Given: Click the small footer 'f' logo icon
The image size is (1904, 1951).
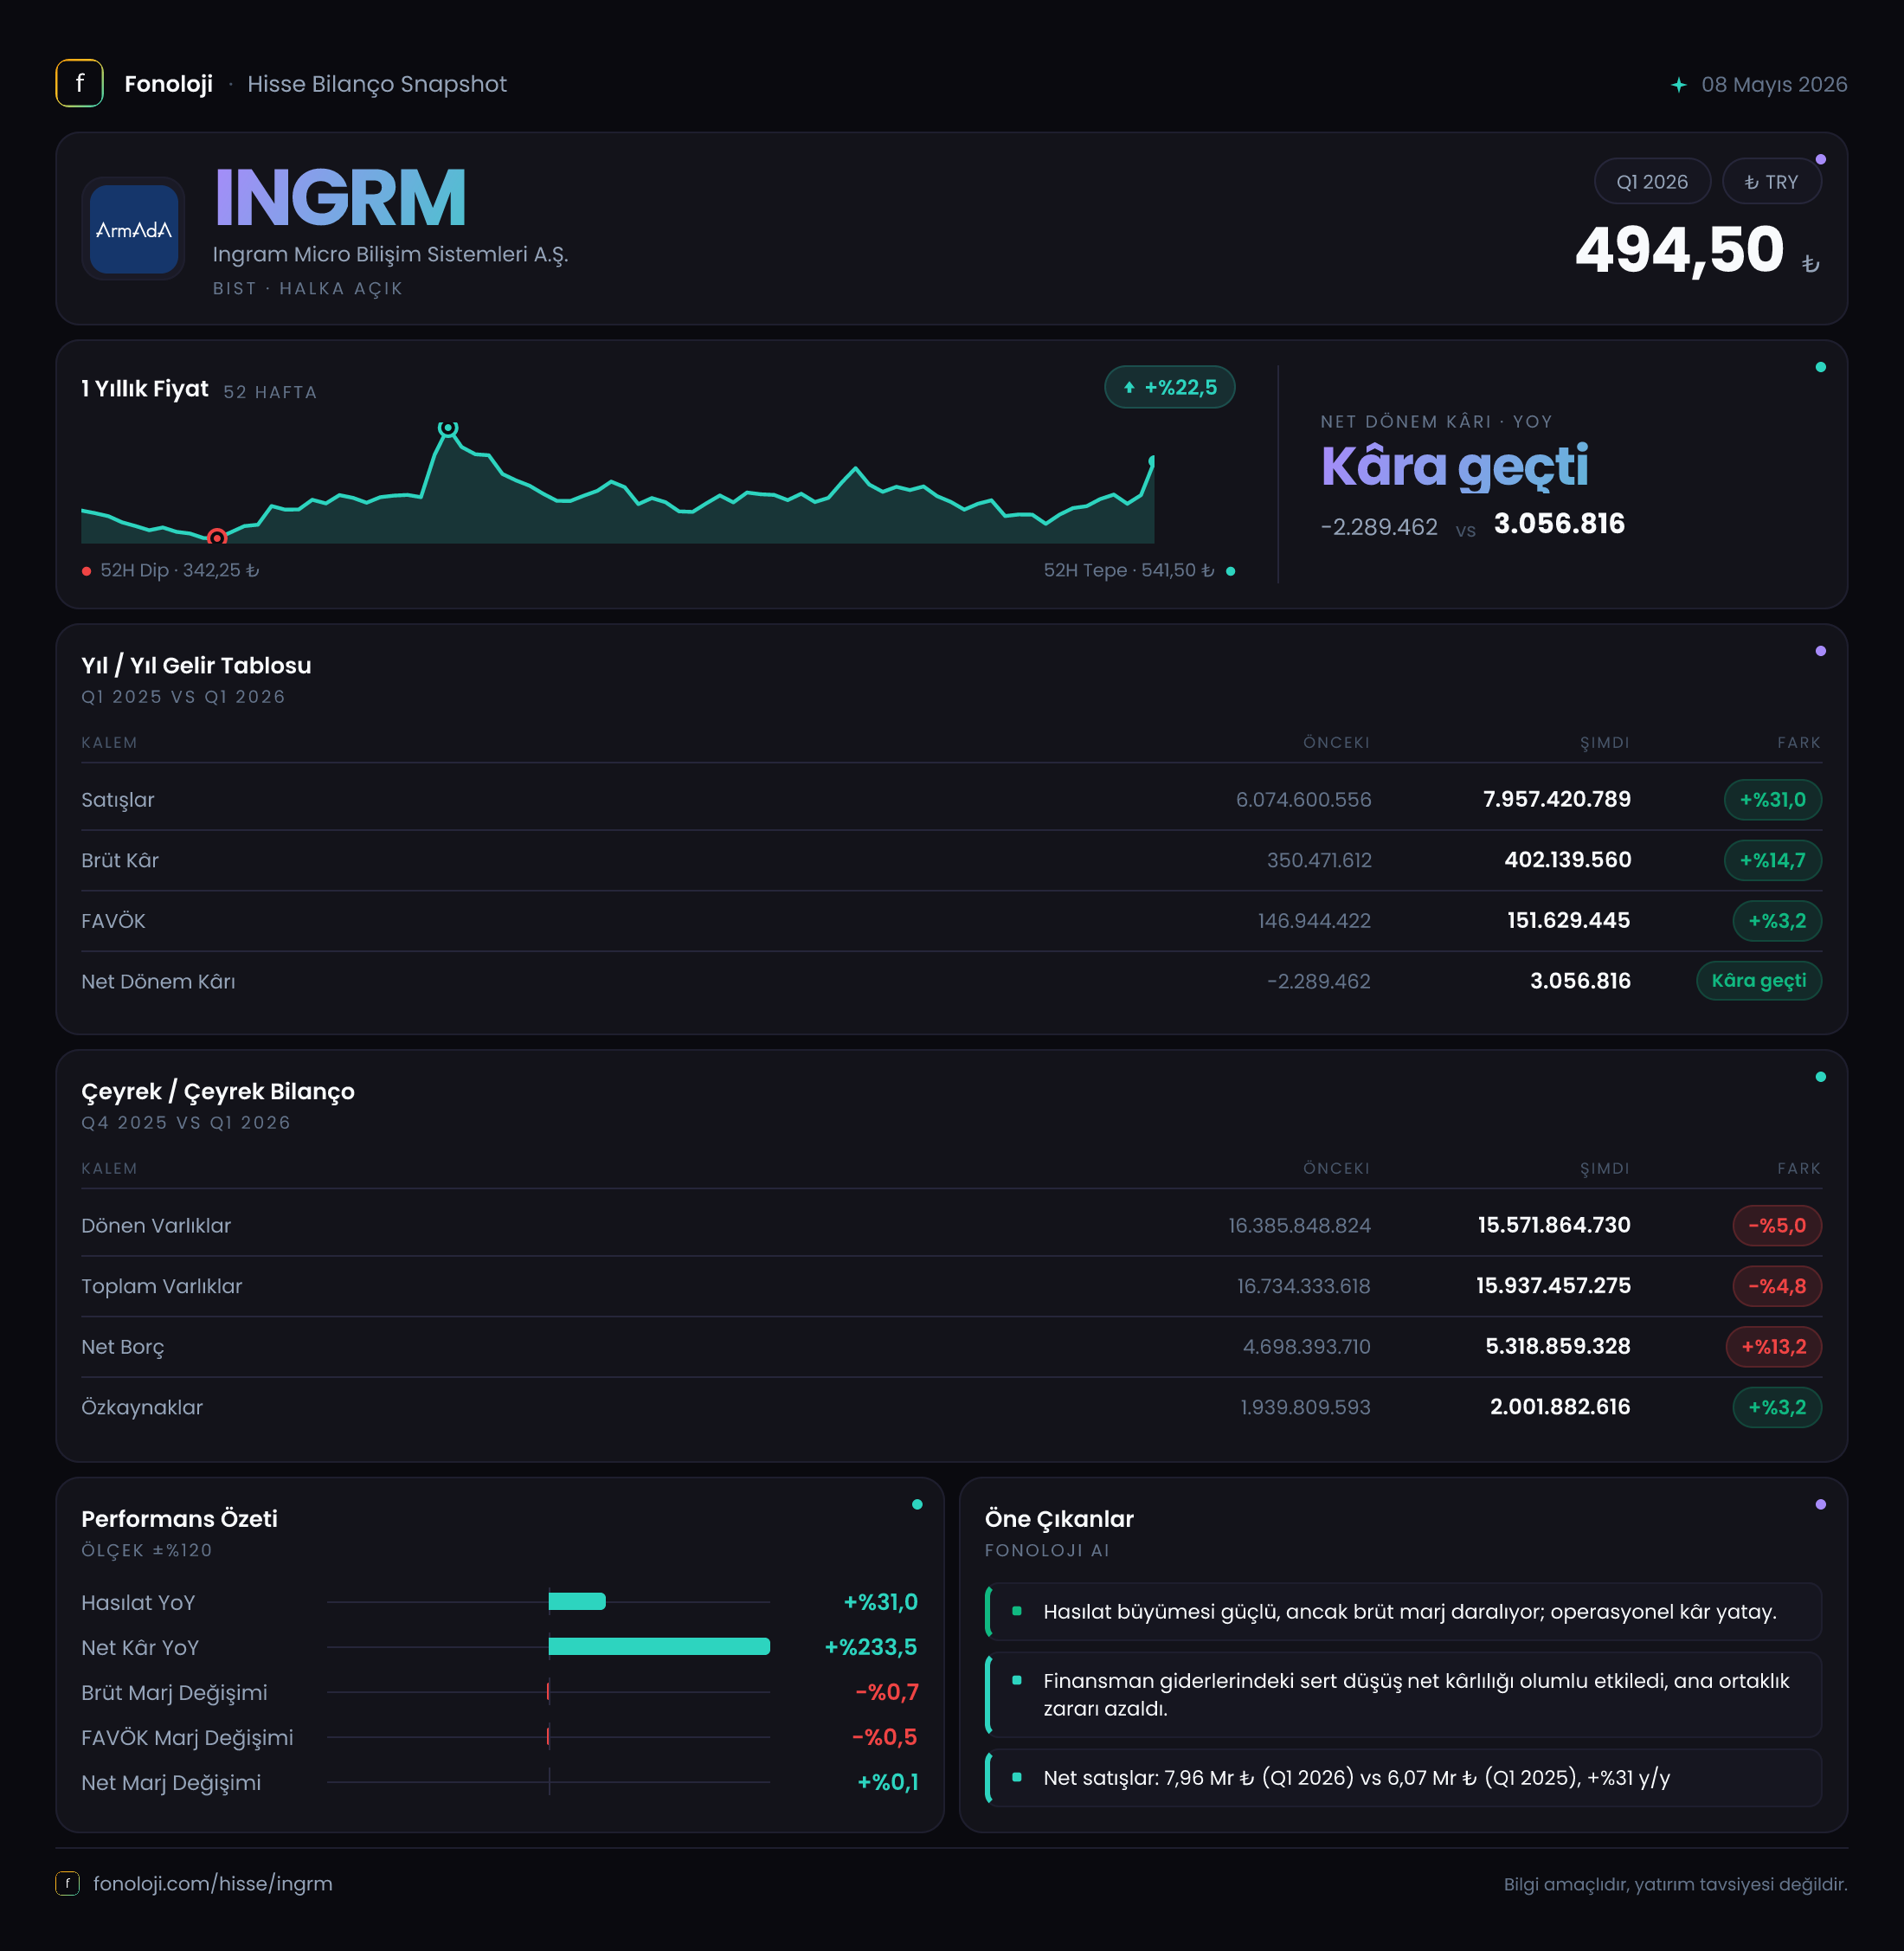Looking at the screenshot, I should click(x=67, y=1884).
